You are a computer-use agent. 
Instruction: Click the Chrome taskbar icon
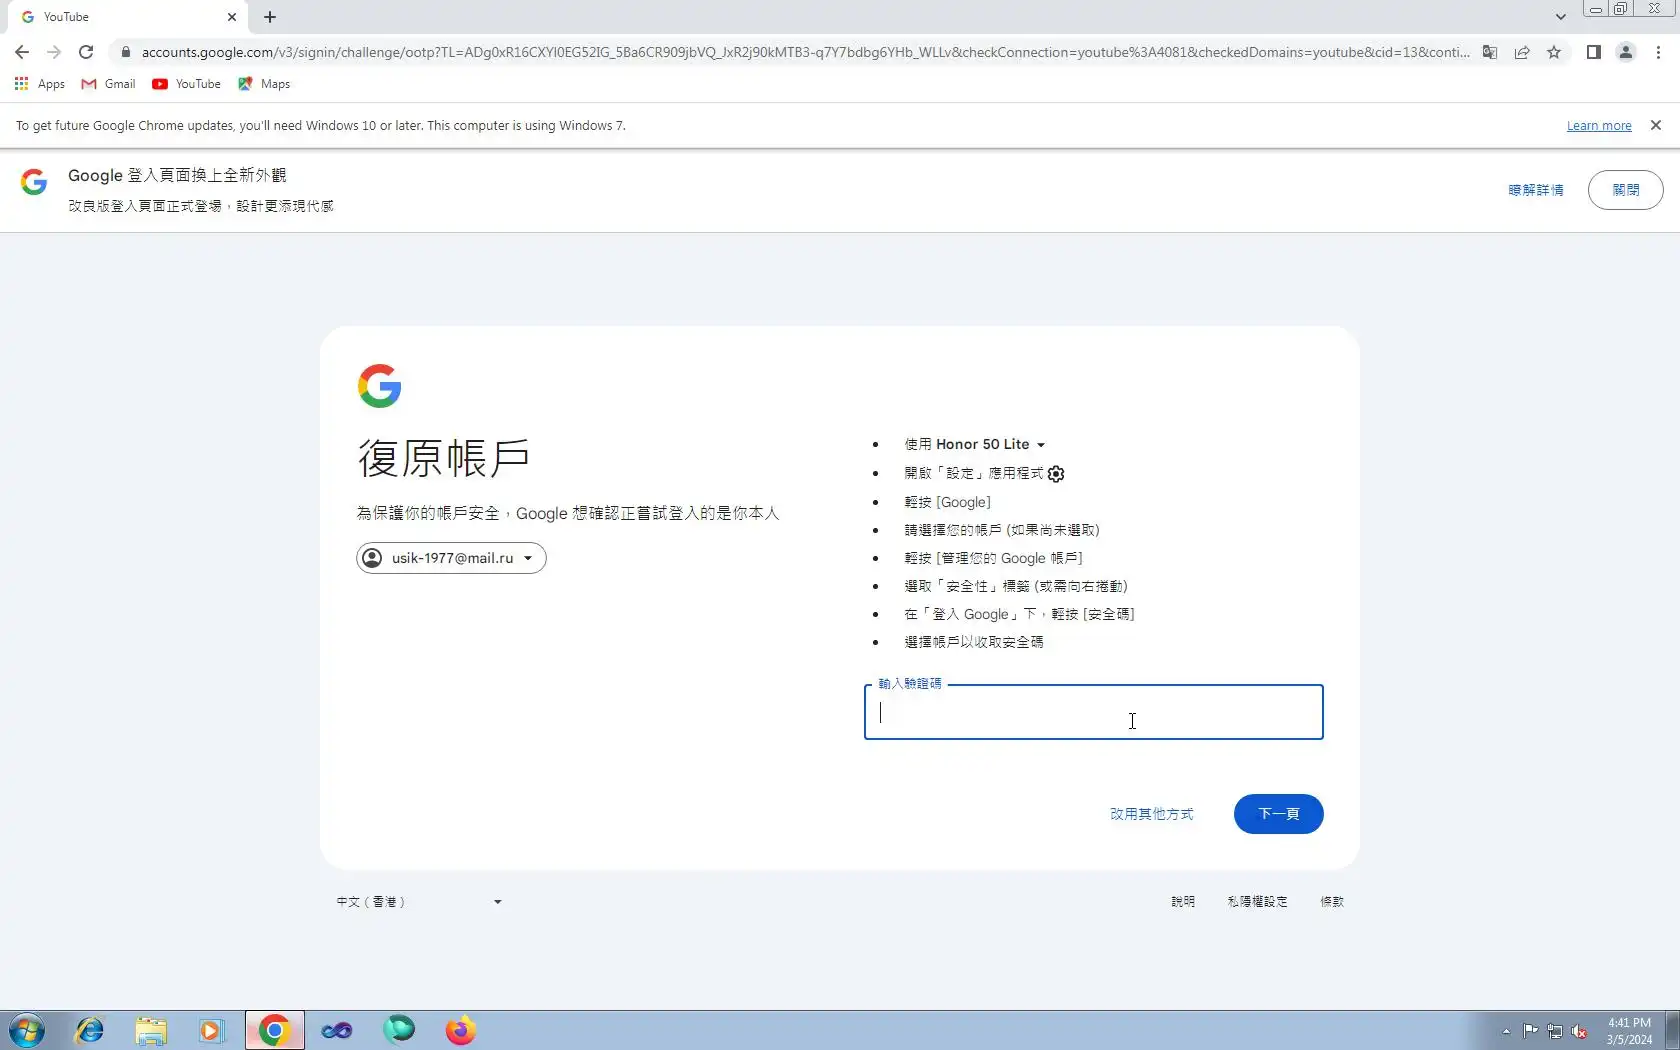pyautogui.click(x=274, y=1030)
